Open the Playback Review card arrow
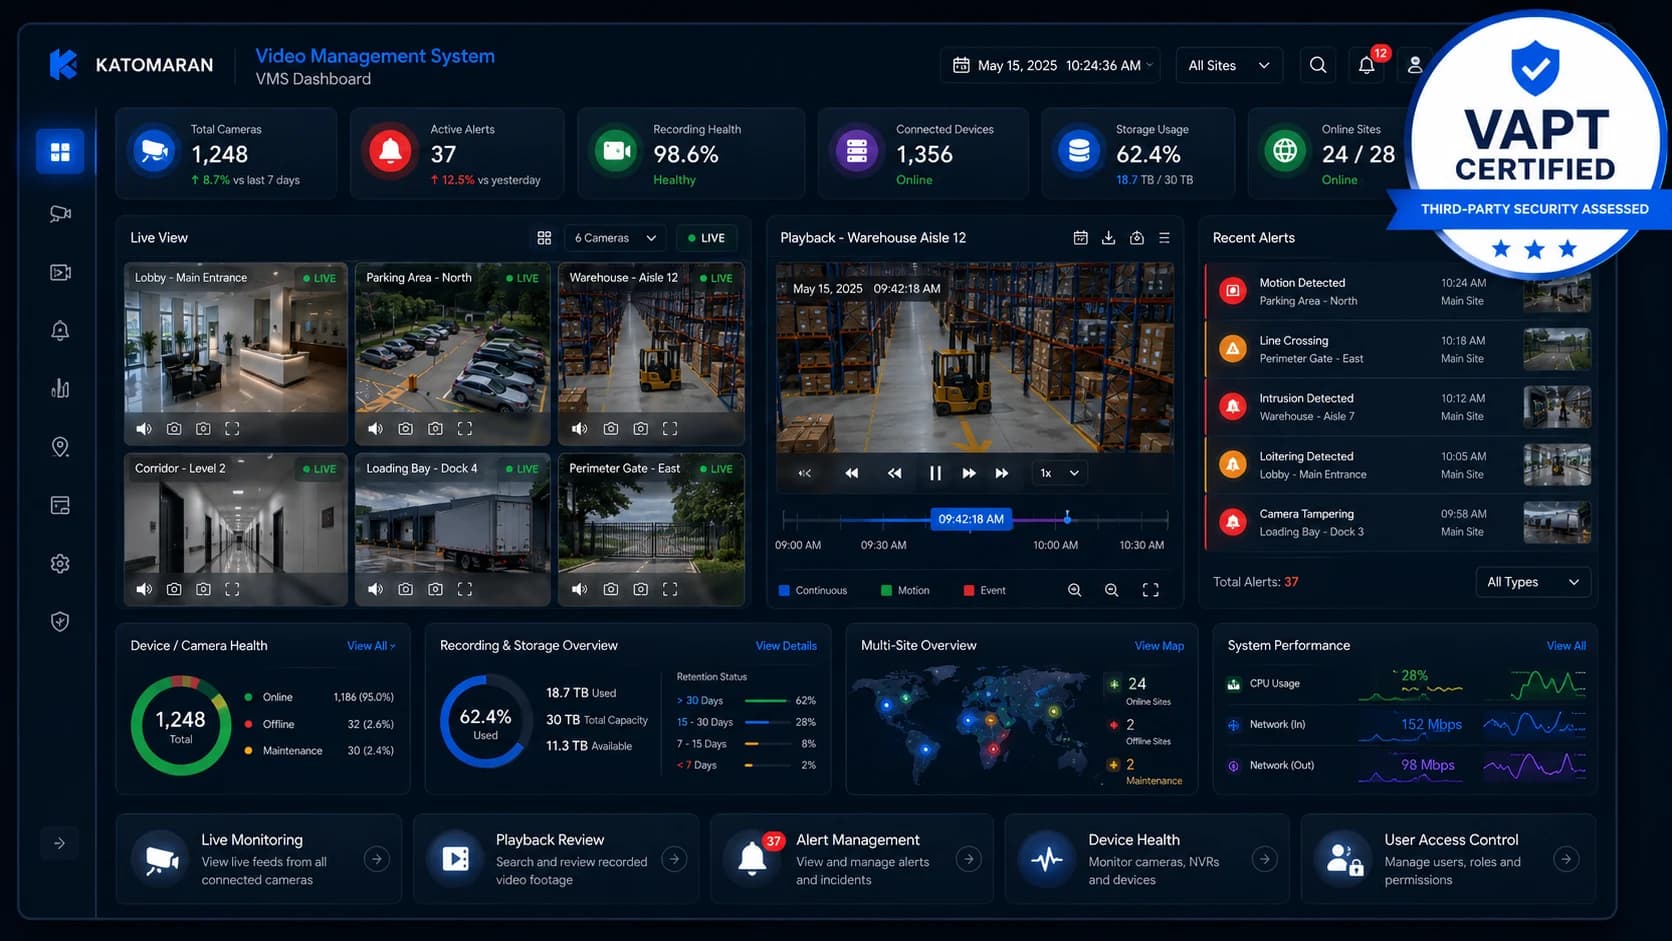Screen dimensions: 1672x941 (674, 859)
